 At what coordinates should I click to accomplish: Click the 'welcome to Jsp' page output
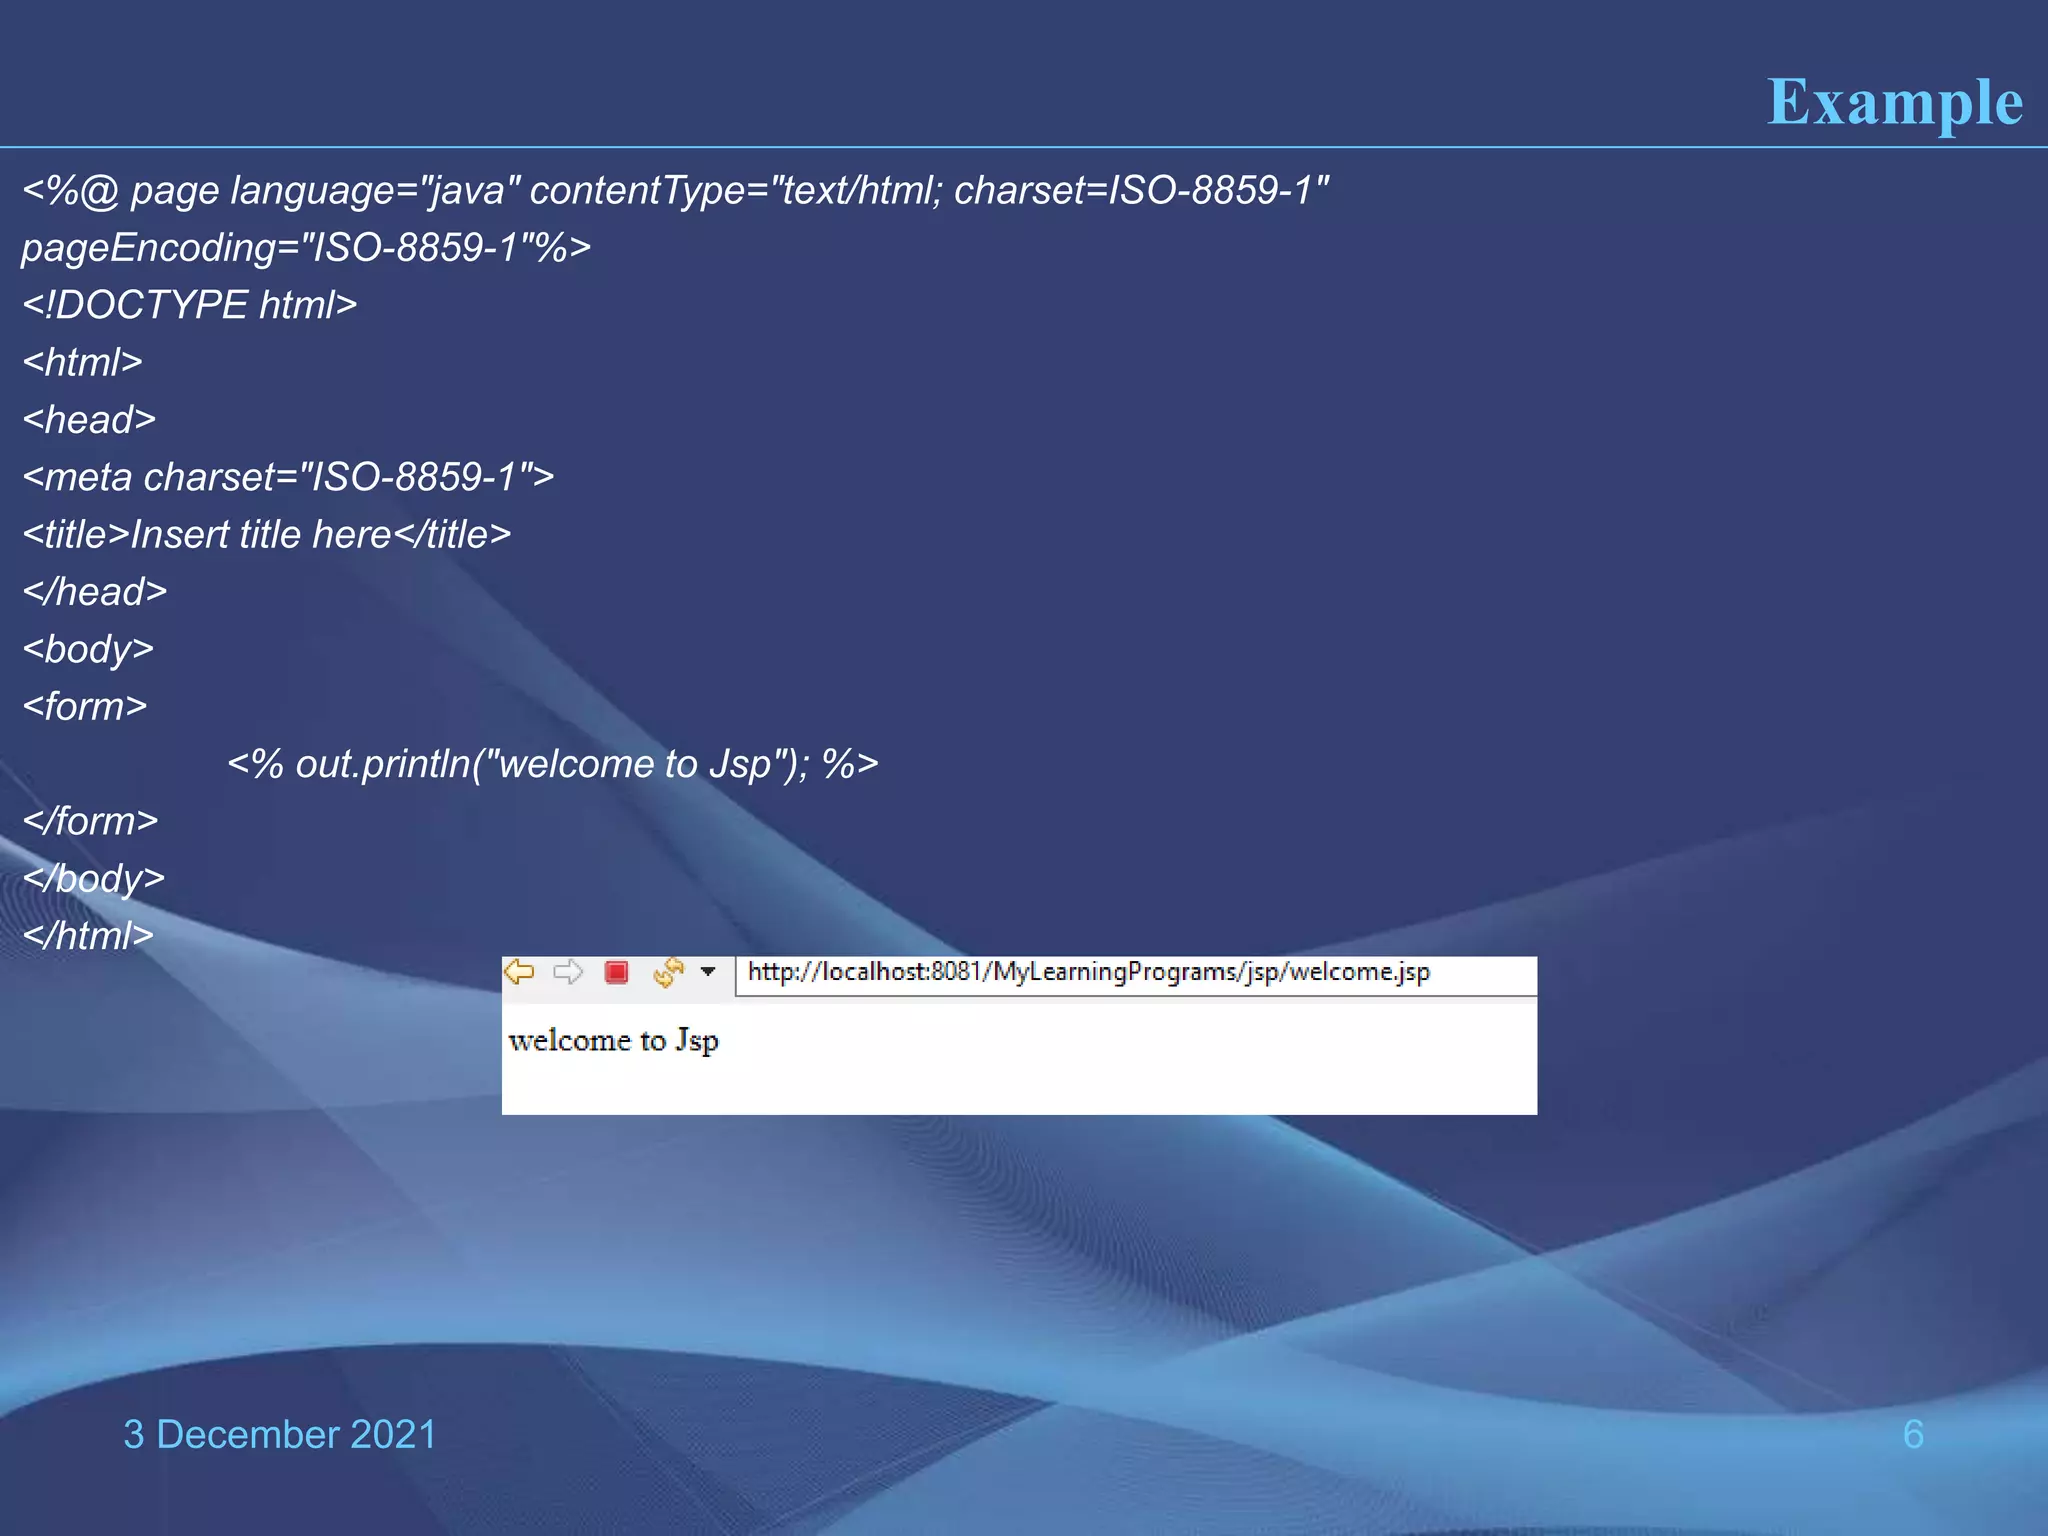[x=613, y=1040]
